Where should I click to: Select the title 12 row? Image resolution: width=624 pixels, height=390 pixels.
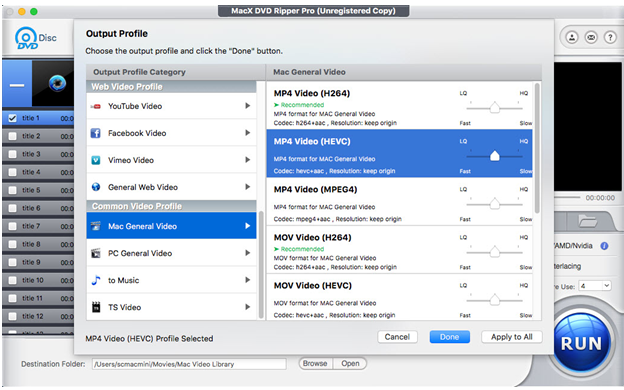pyautogui.click(x=38, y=316)
